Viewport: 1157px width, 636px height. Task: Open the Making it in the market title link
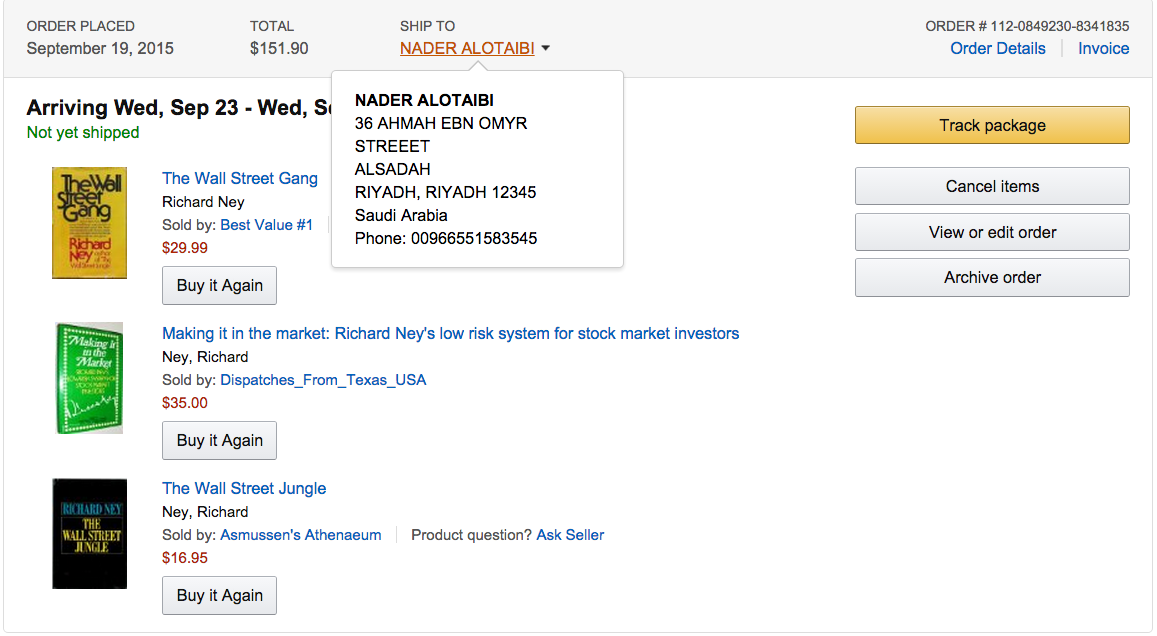(450, 333)
